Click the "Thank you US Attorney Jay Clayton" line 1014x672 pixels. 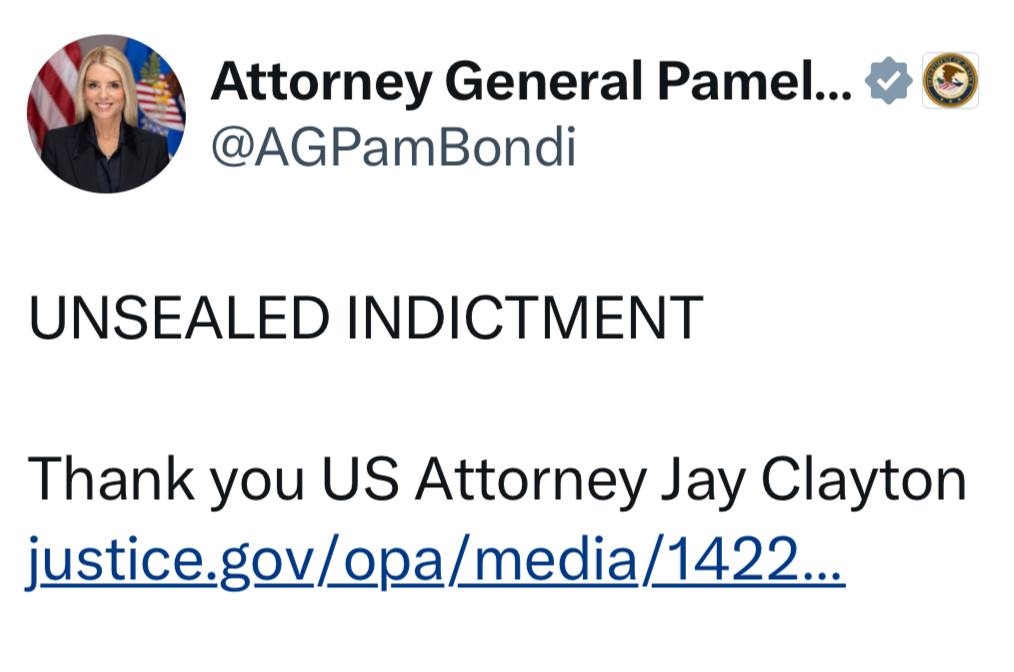coord(497,480)
